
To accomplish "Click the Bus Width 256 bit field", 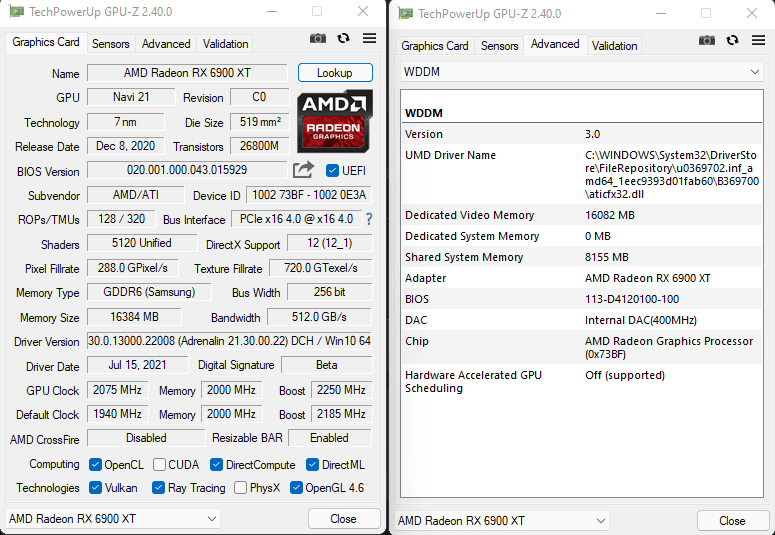I will coord(330,292).
